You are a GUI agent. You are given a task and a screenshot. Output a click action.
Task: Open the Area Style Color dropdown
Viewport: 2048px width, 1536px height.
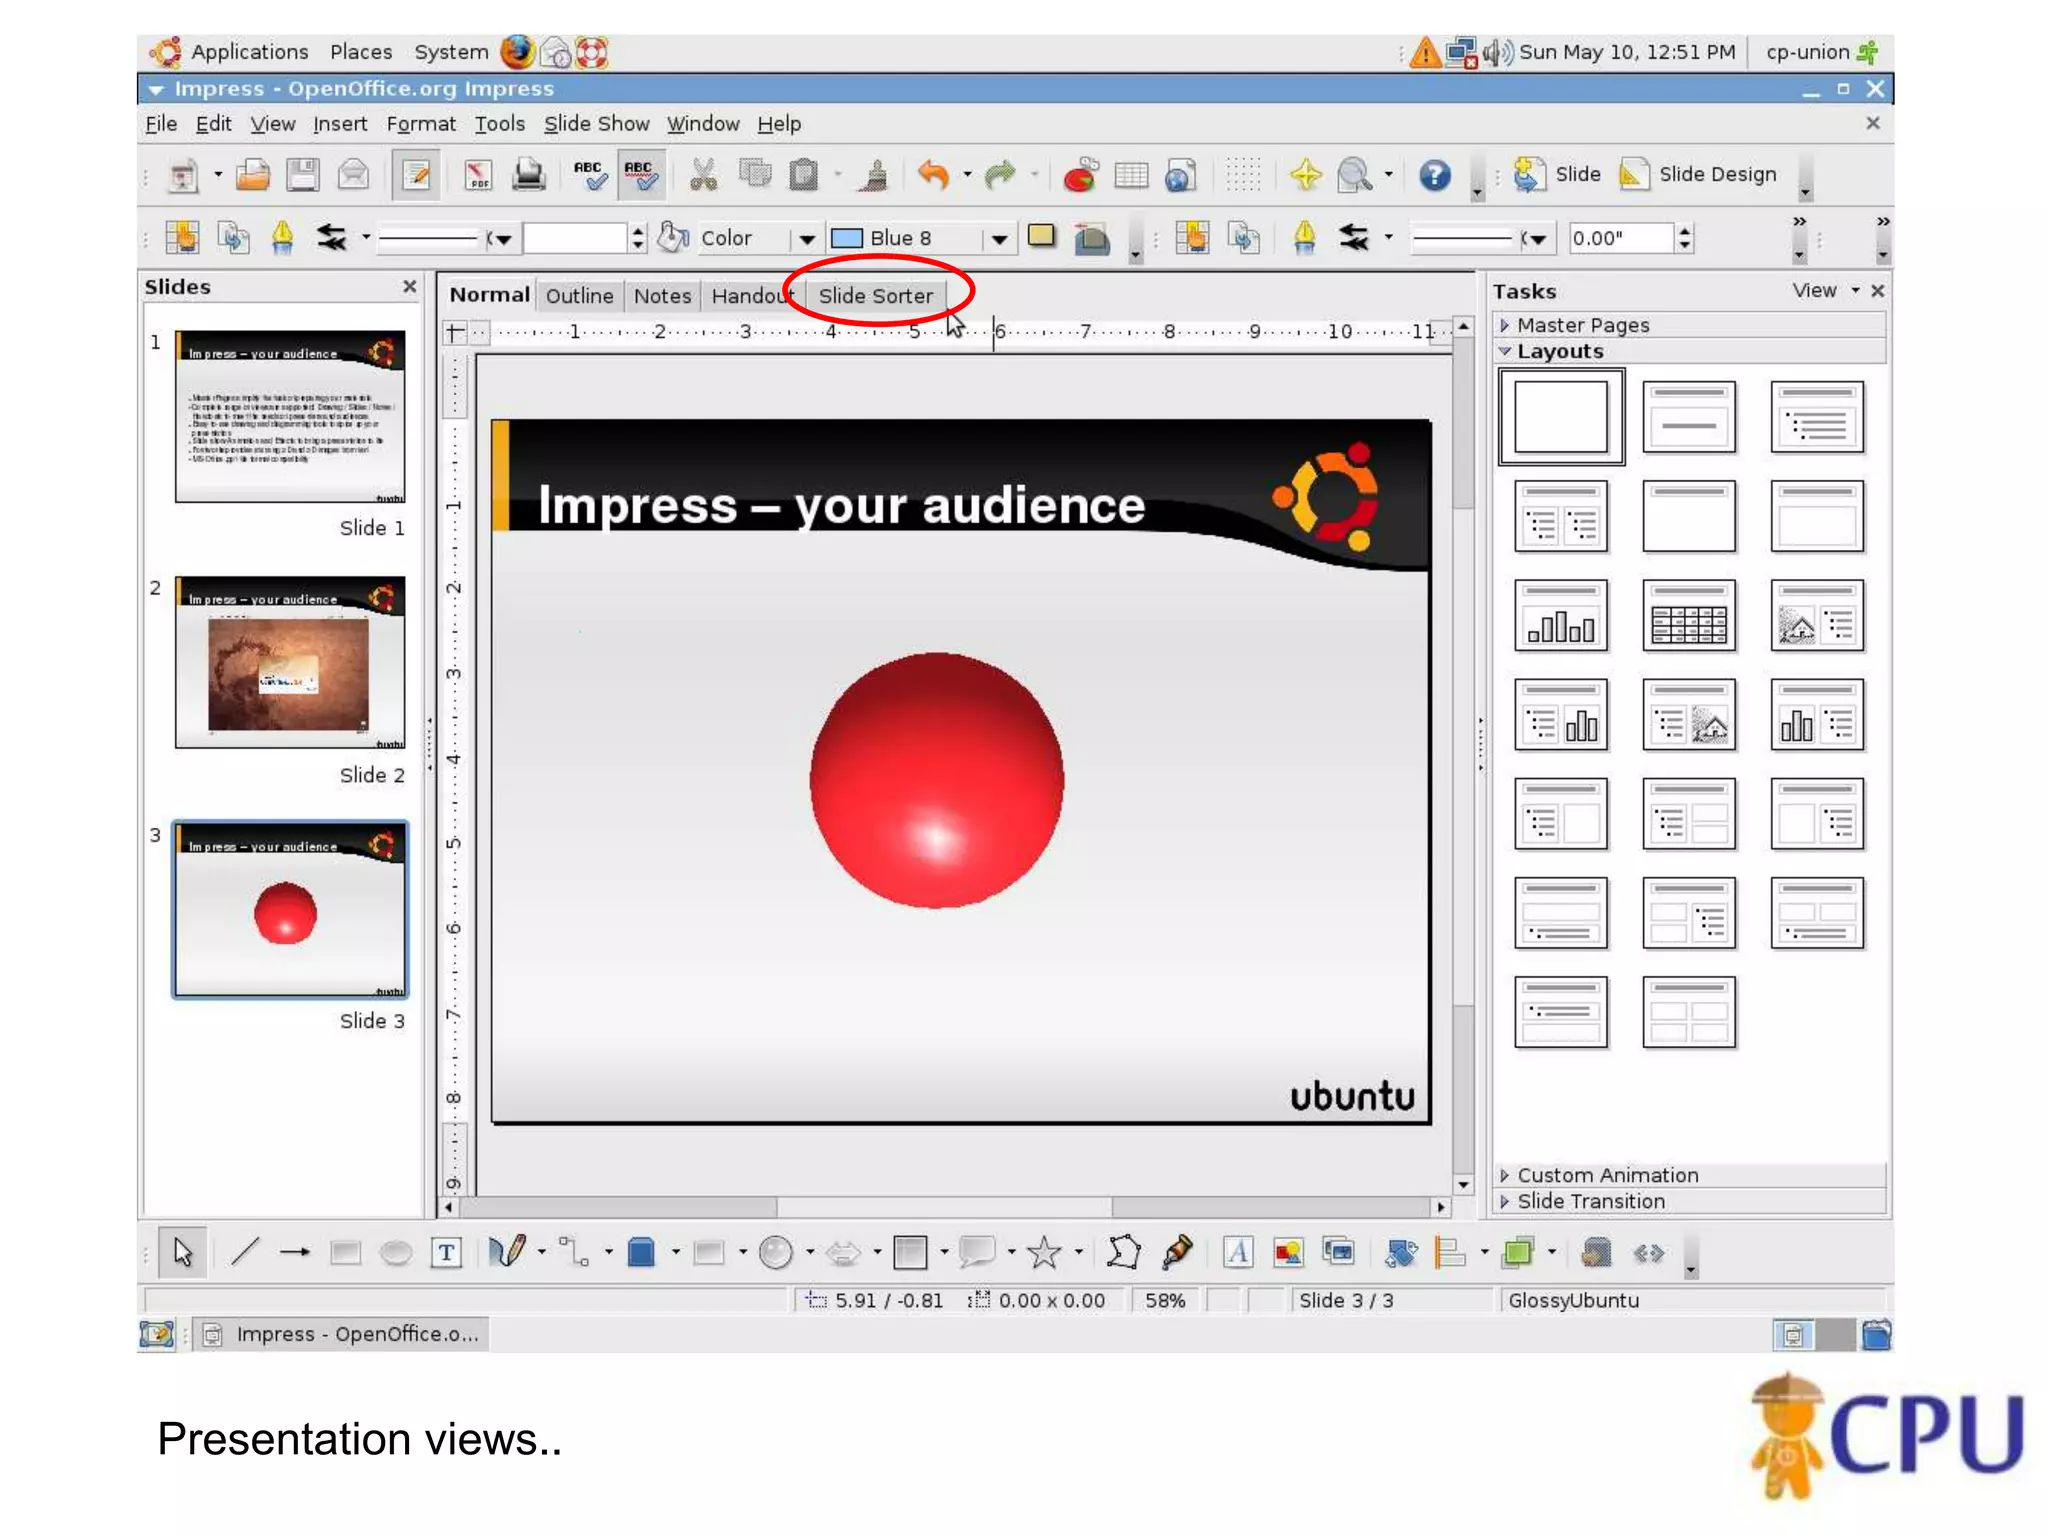[x=806, y=238]
